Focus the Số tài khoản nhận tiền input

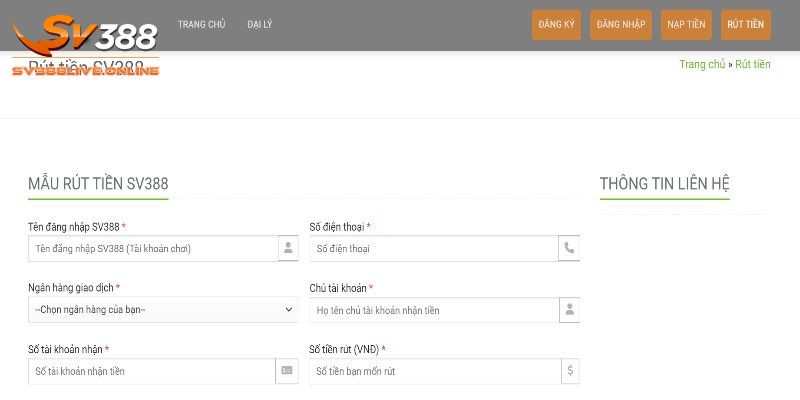coord(152,371)
